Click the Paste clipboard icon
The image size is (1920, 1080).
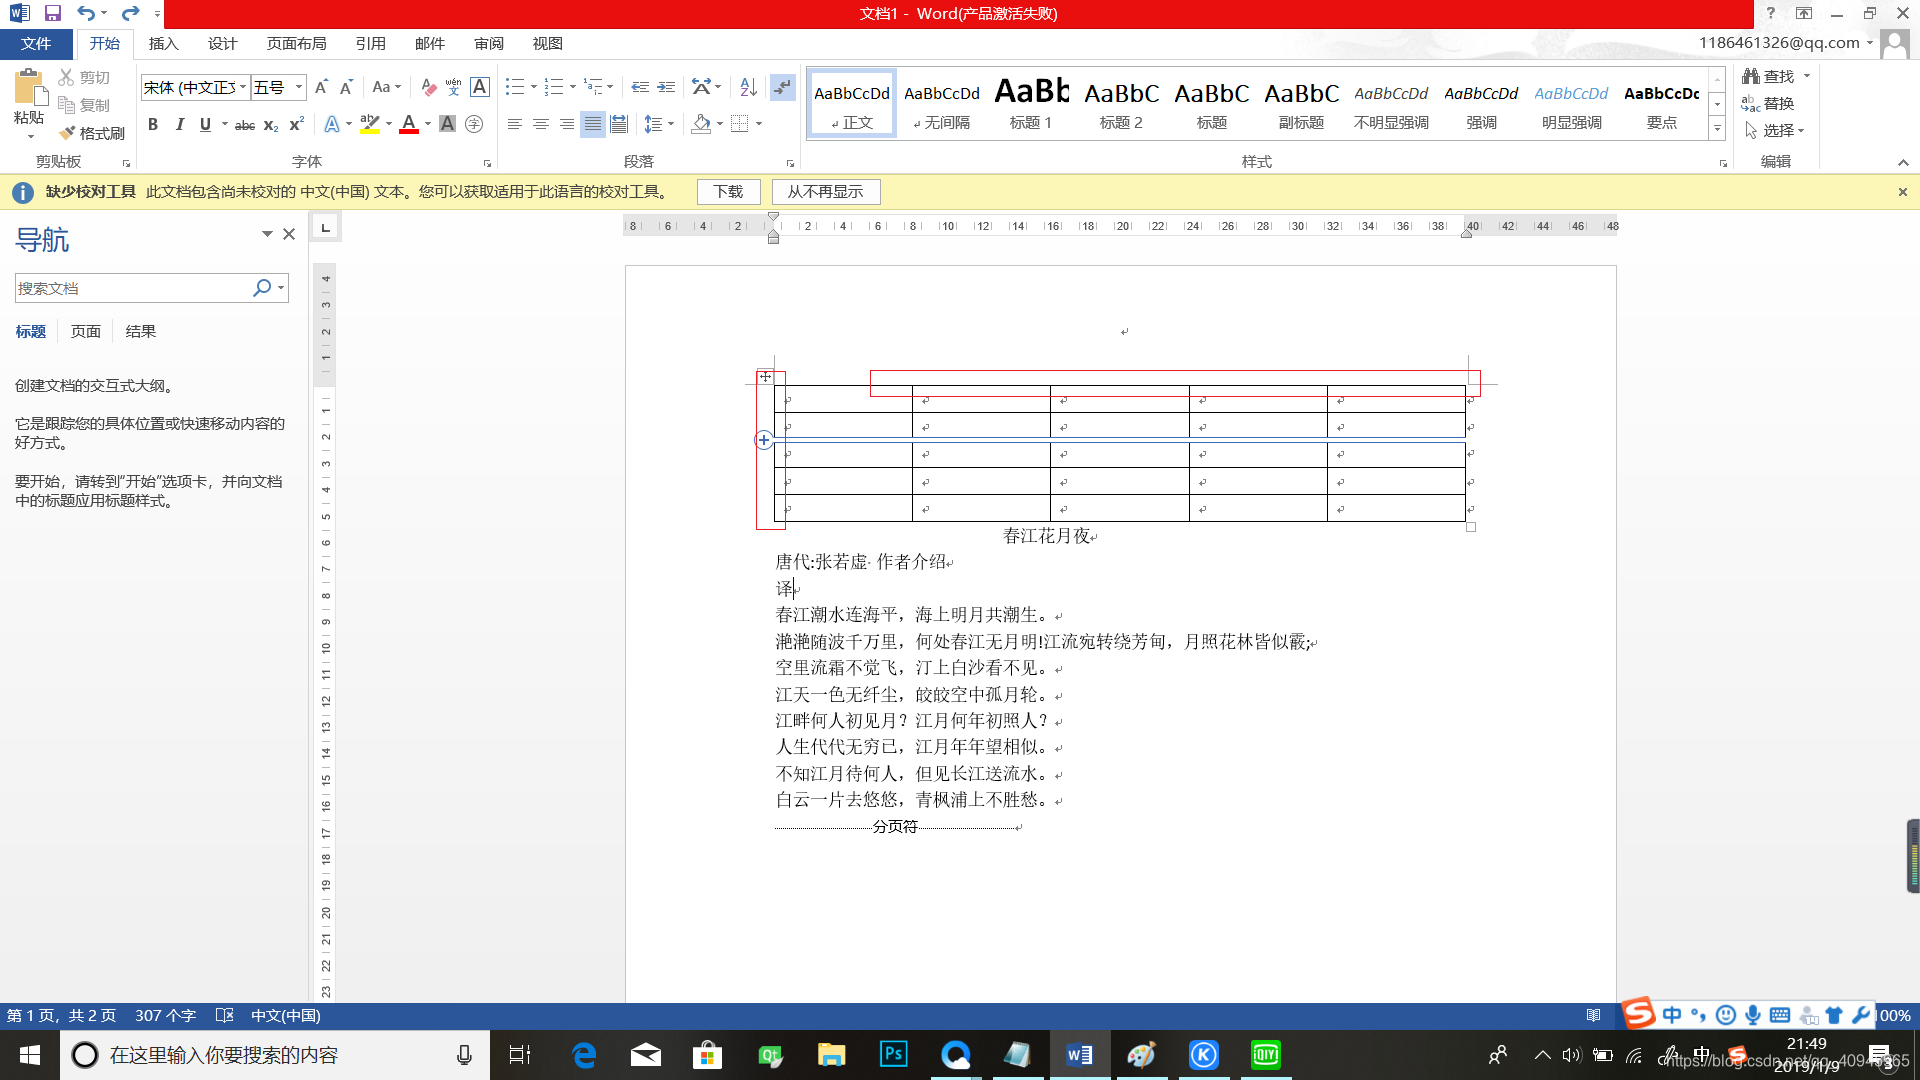coord(29,88)
